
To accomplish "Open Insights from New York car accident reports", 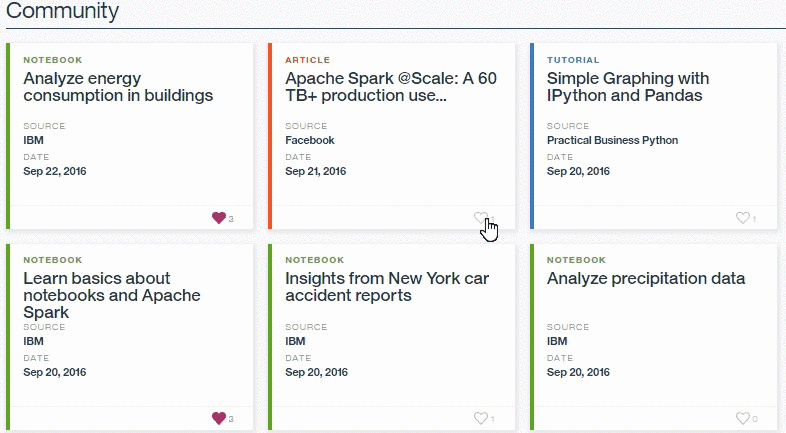I will [x=387, y=287].
